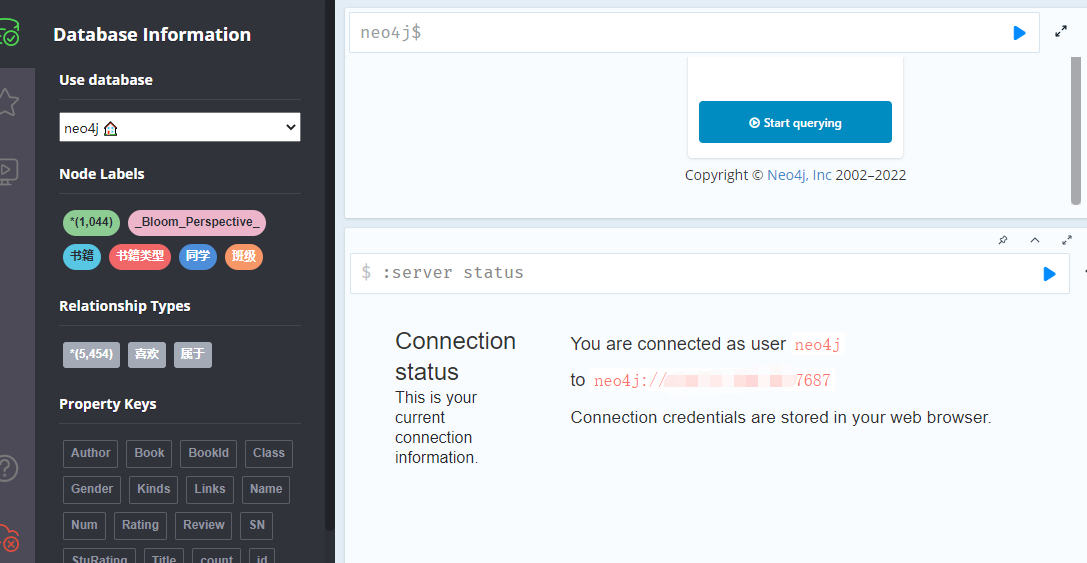Select the _Bloom_Perspective_ node label

coord(197,223)
